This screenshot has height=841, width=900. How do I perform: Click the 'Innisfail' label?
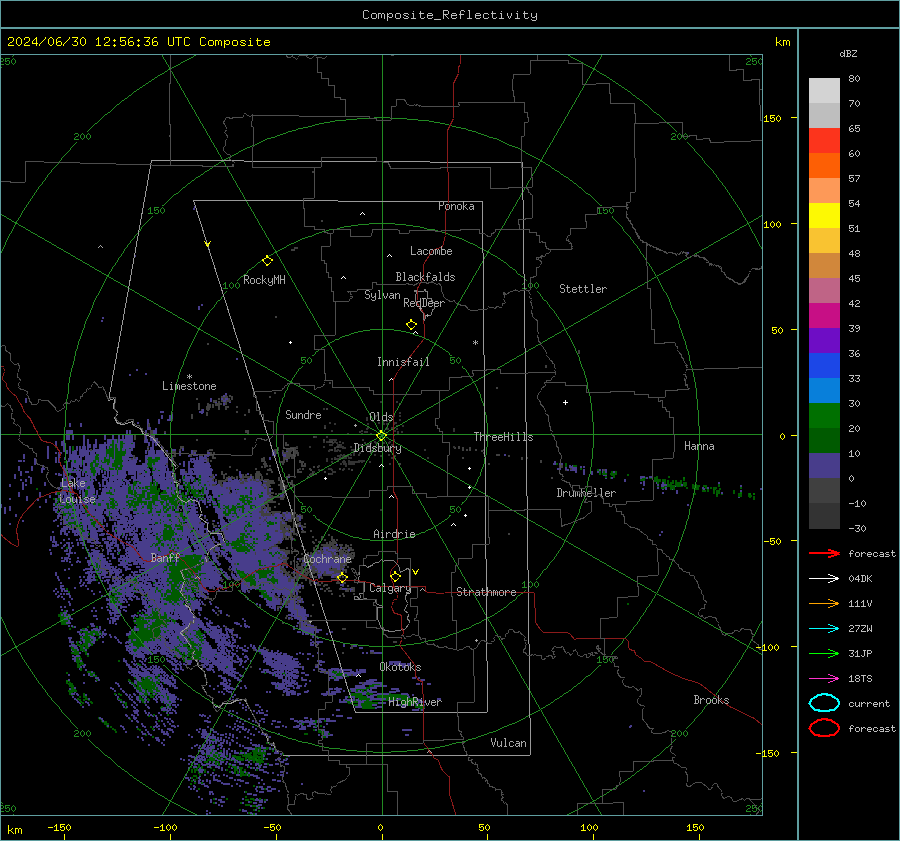[x=403, y=362]
